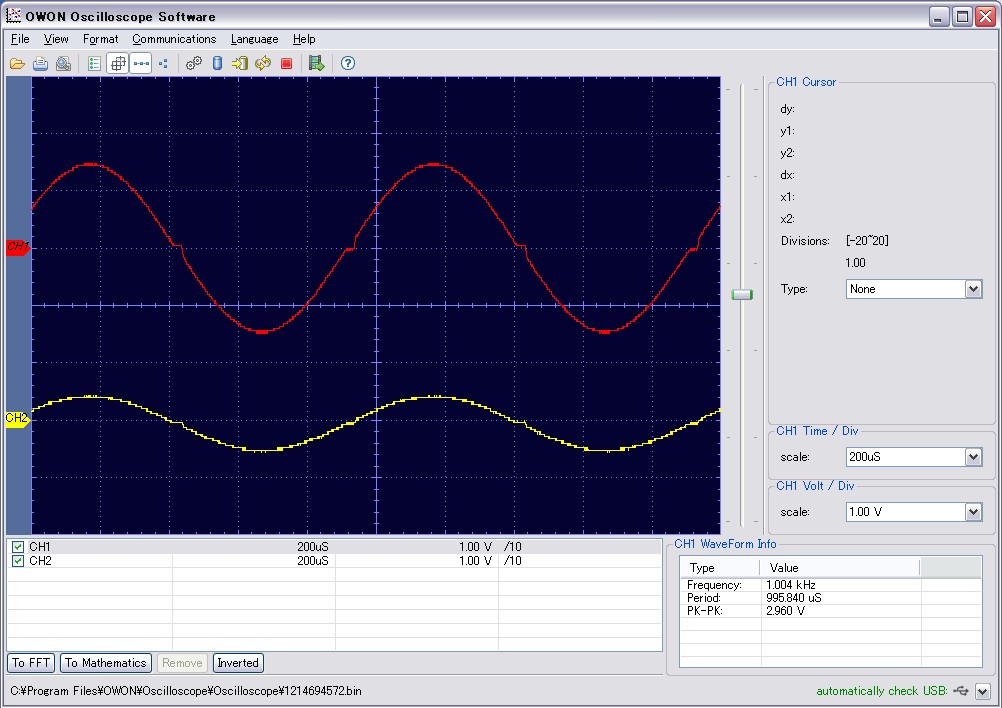
Task: Open the cursor Type dropdown
Action: [x=973, y=289]
